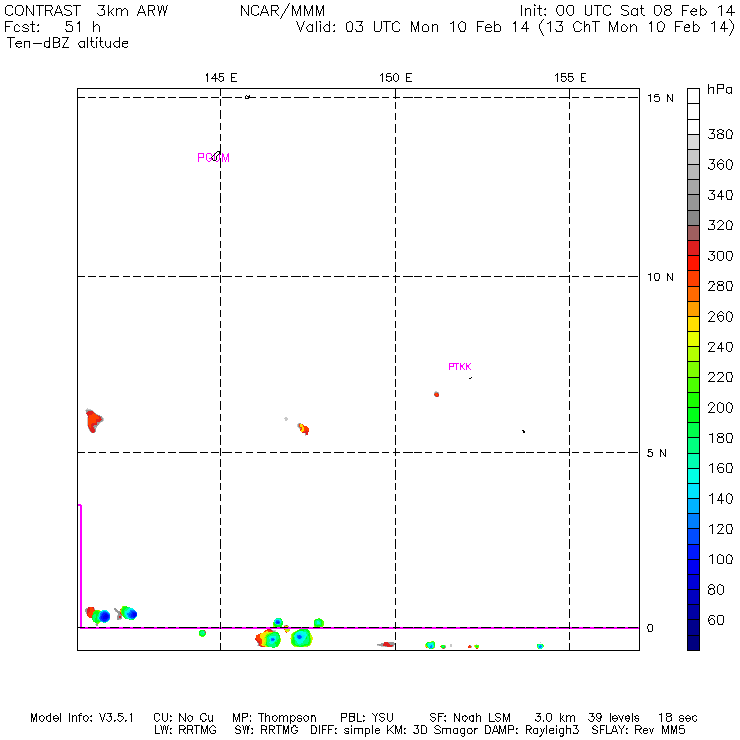Image resolution: width=740 pixels, height=740 pixels.
Task: Click the '(13 ChT Mon 10 Feb 14)' local time text
Action: [x=636, y=27]
